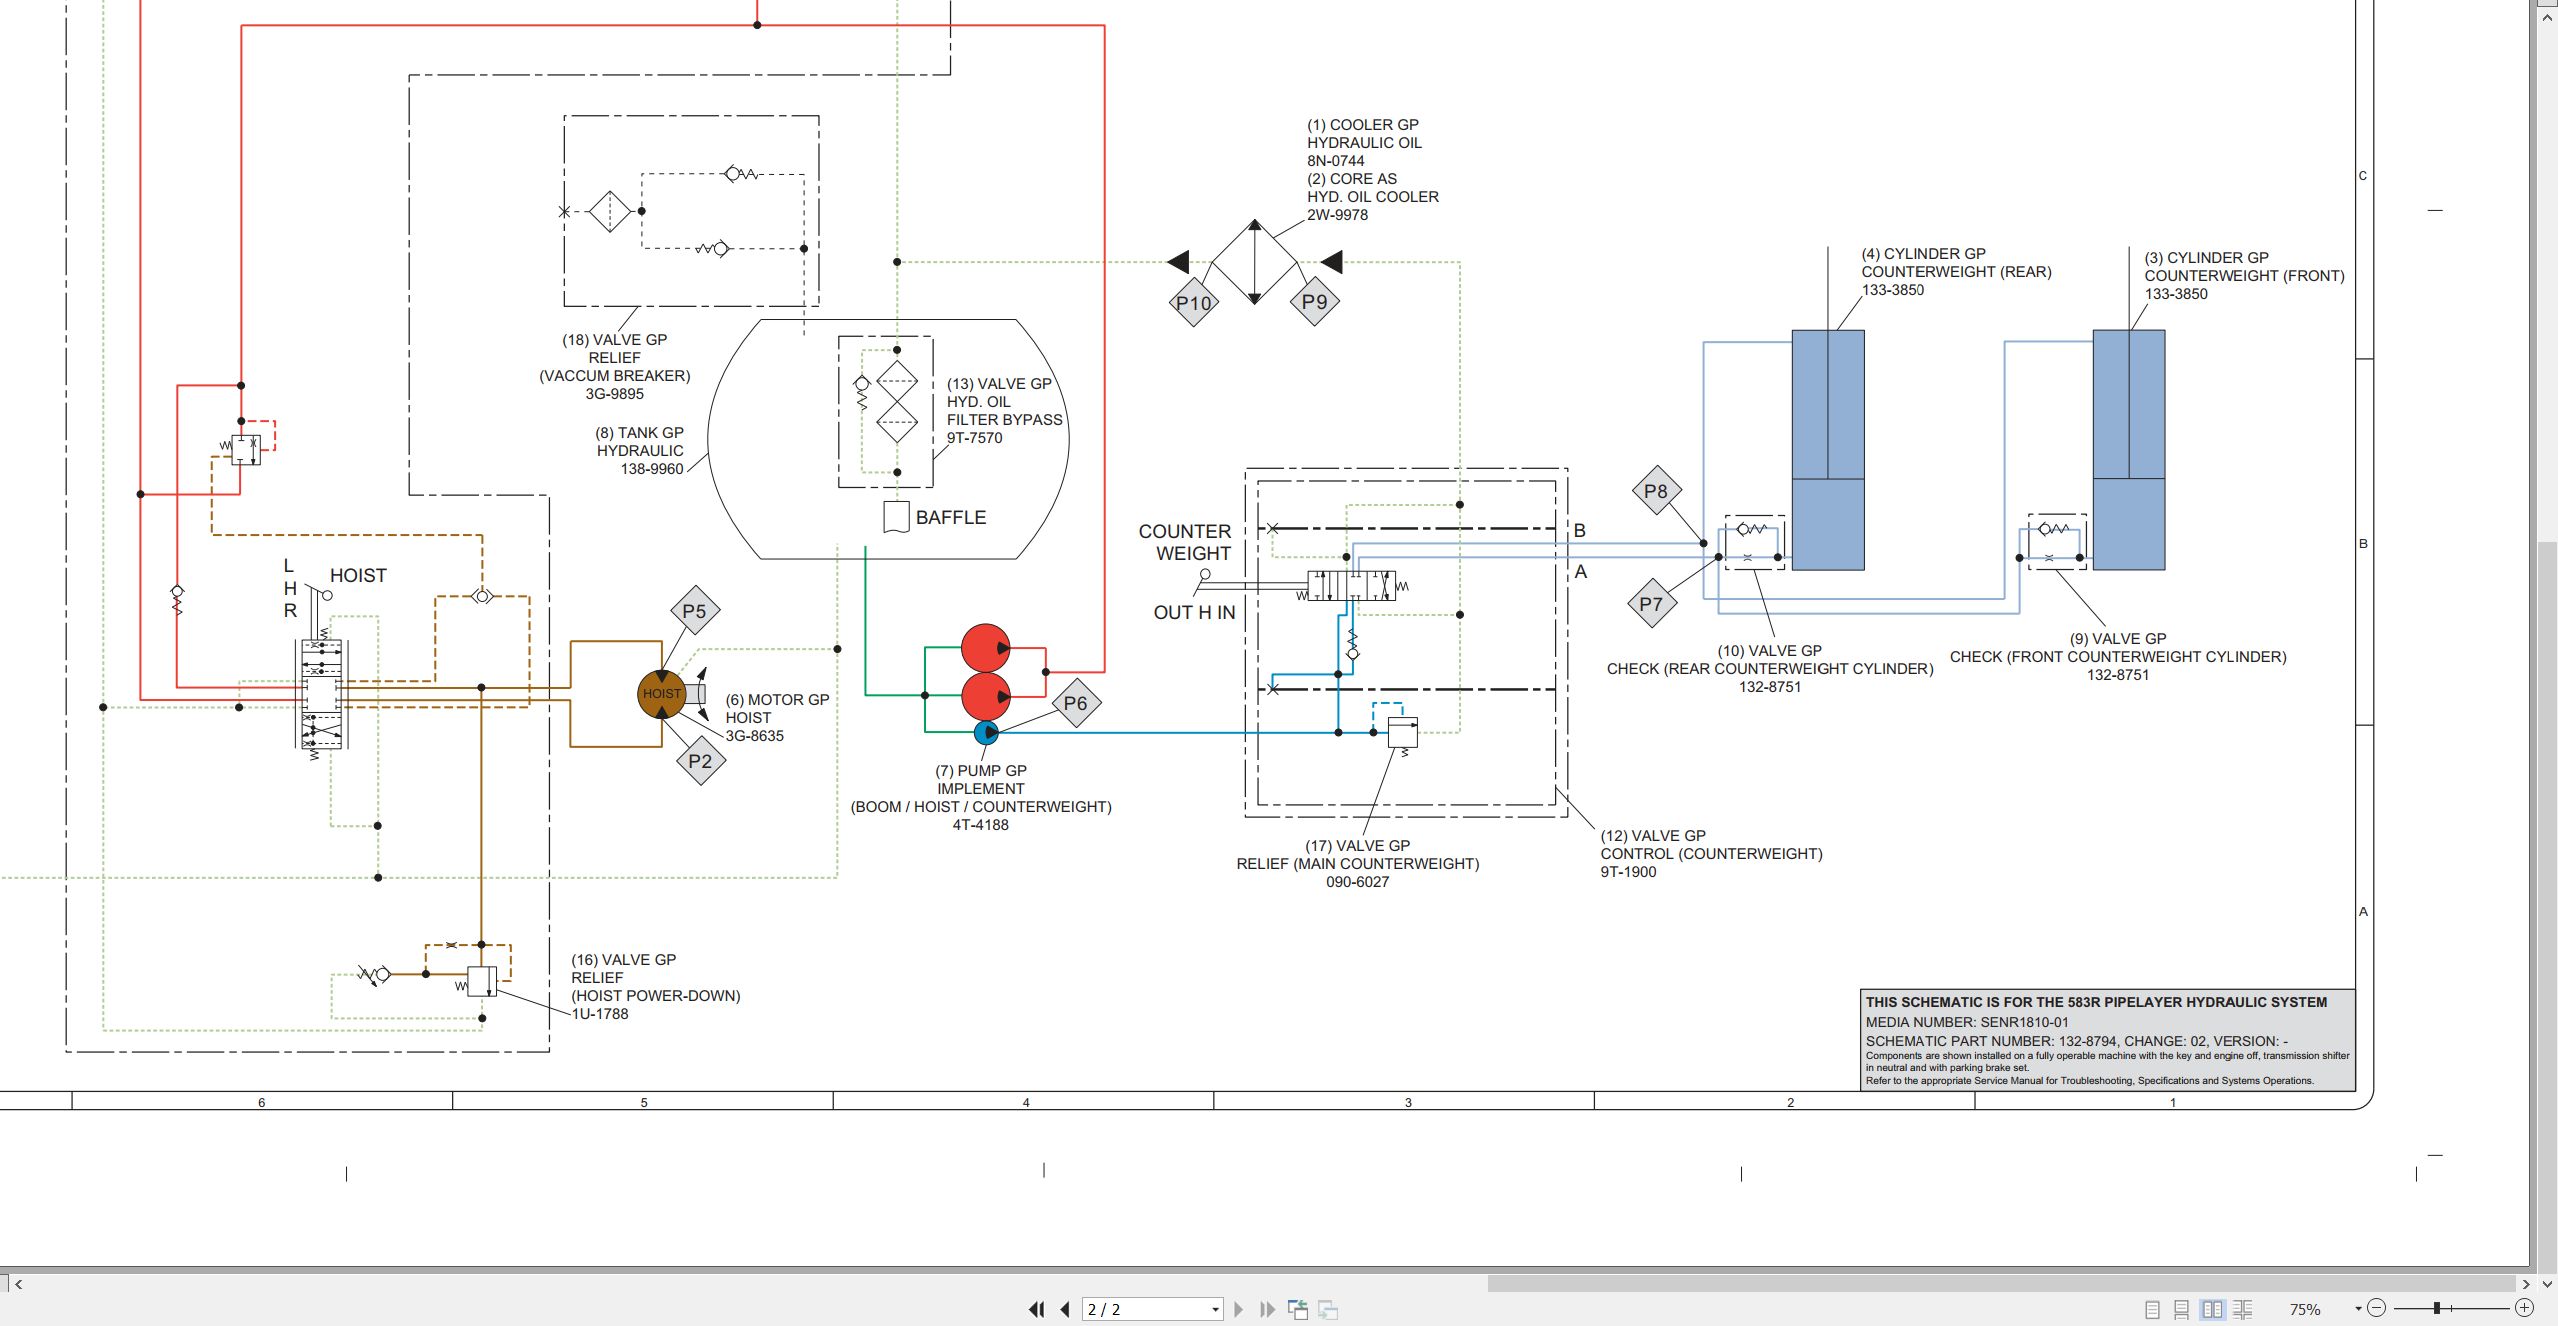
Task: Click the P7 pressure tap marker
Action: tap(1651, 604)
